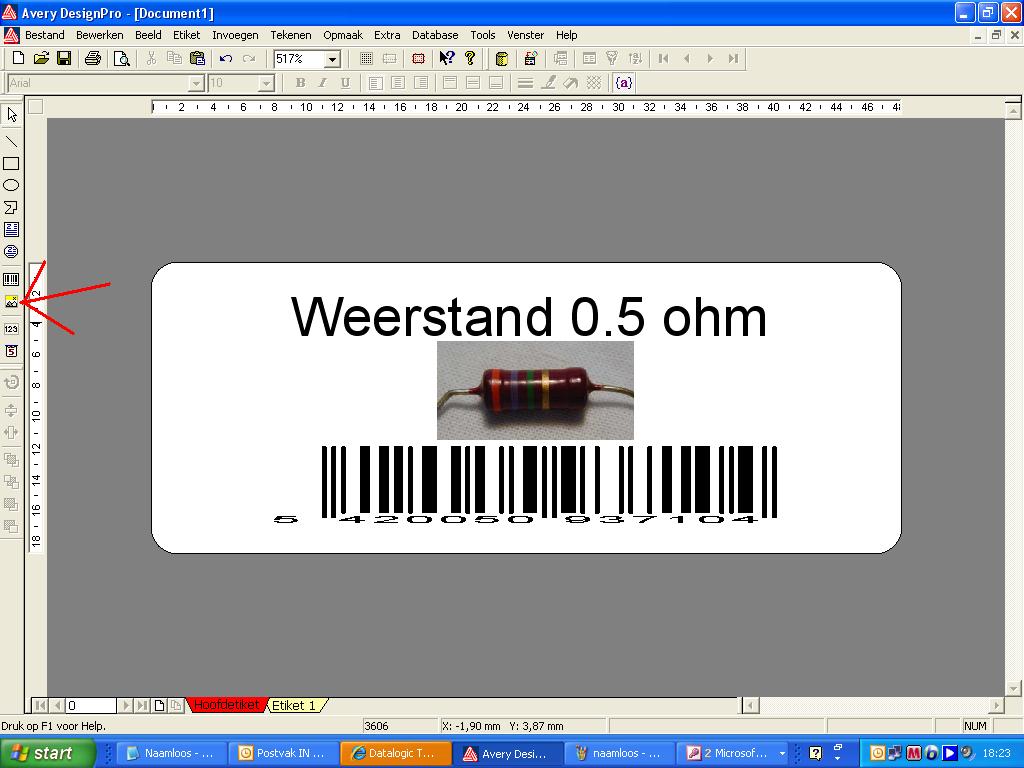Open the Beeld menu
Viewport: 1024px width, 768px height.
(x=148, y=35)
